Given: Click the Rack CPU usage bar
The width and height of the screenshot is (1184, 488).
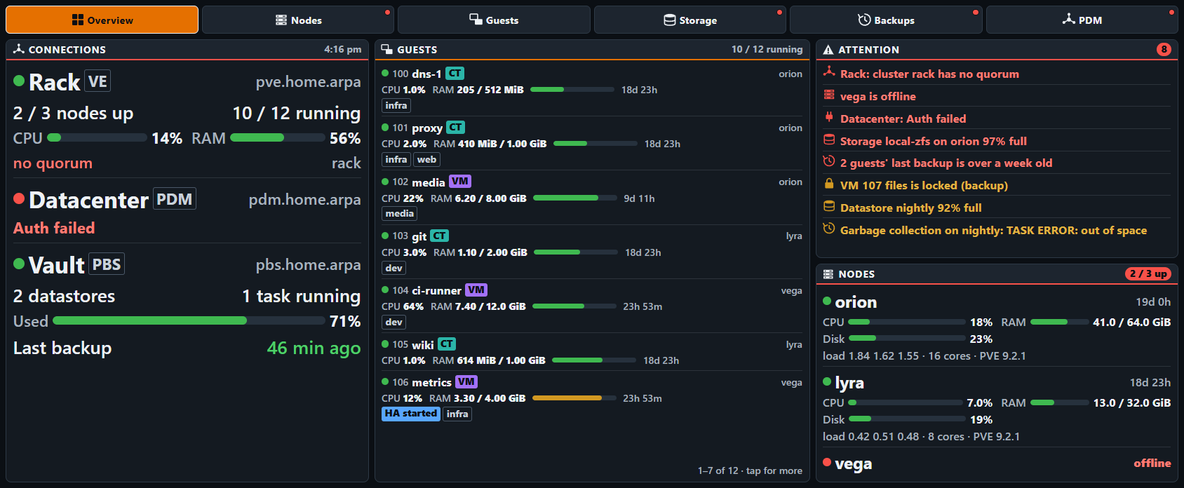Looking at the screenshot, I should 97,138.
